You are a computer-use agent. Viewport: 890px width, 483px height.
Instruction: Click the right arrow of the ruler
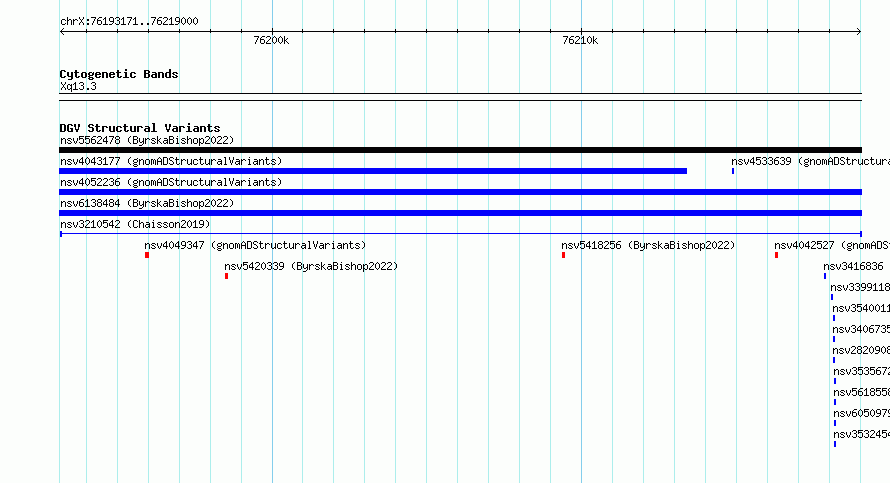click(859, 32)
